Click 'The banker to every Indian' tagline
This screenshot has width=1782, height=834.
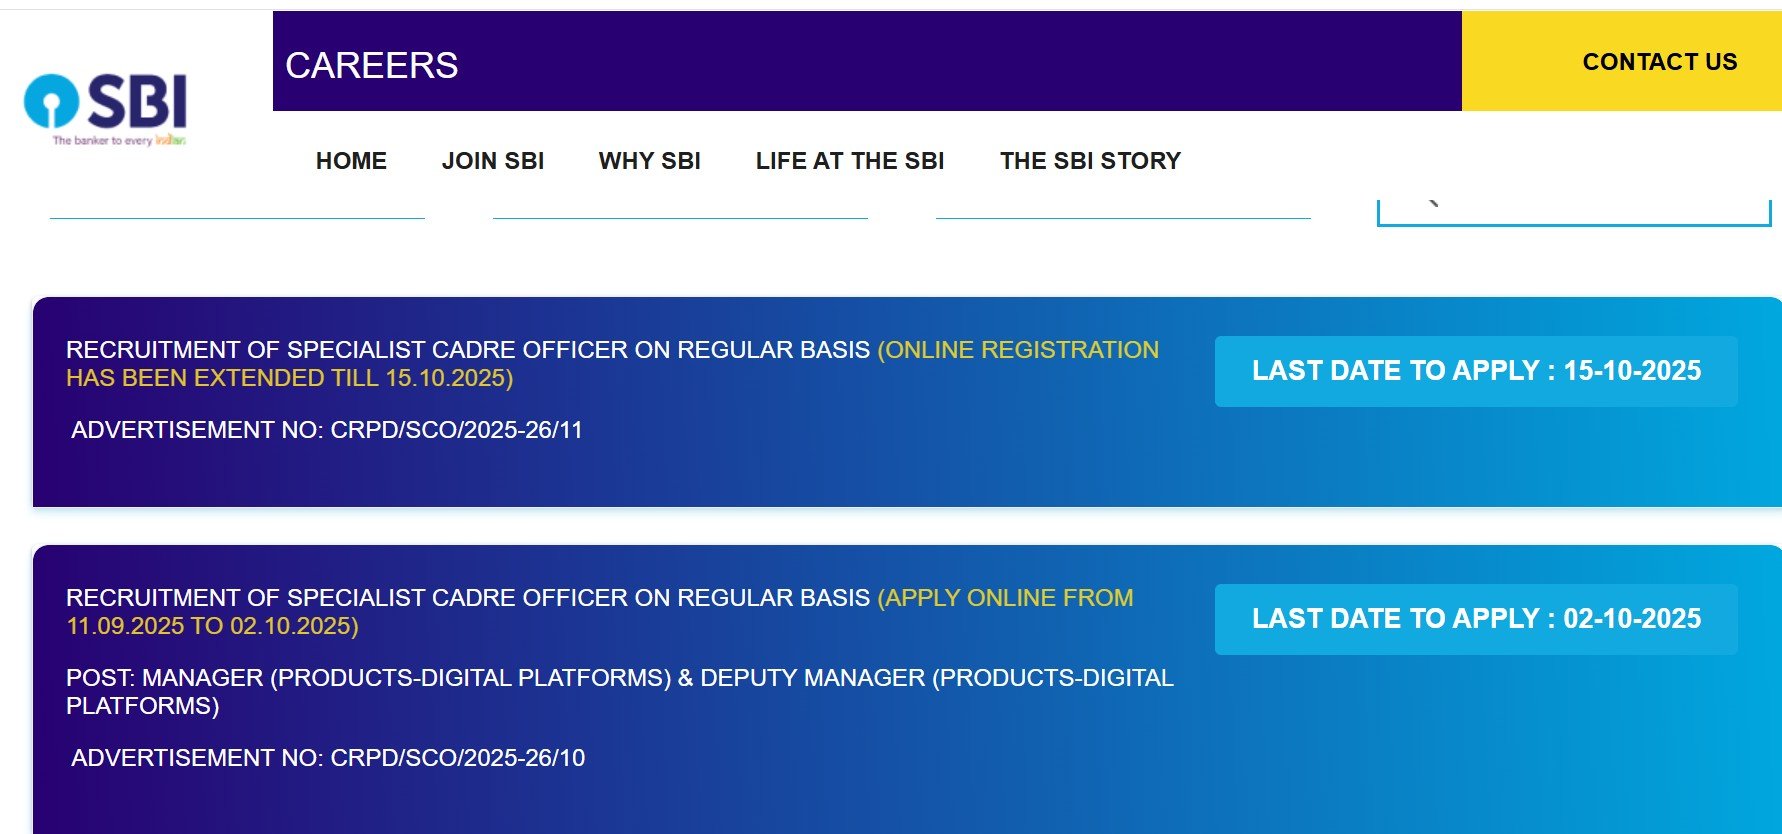point(119,141)
